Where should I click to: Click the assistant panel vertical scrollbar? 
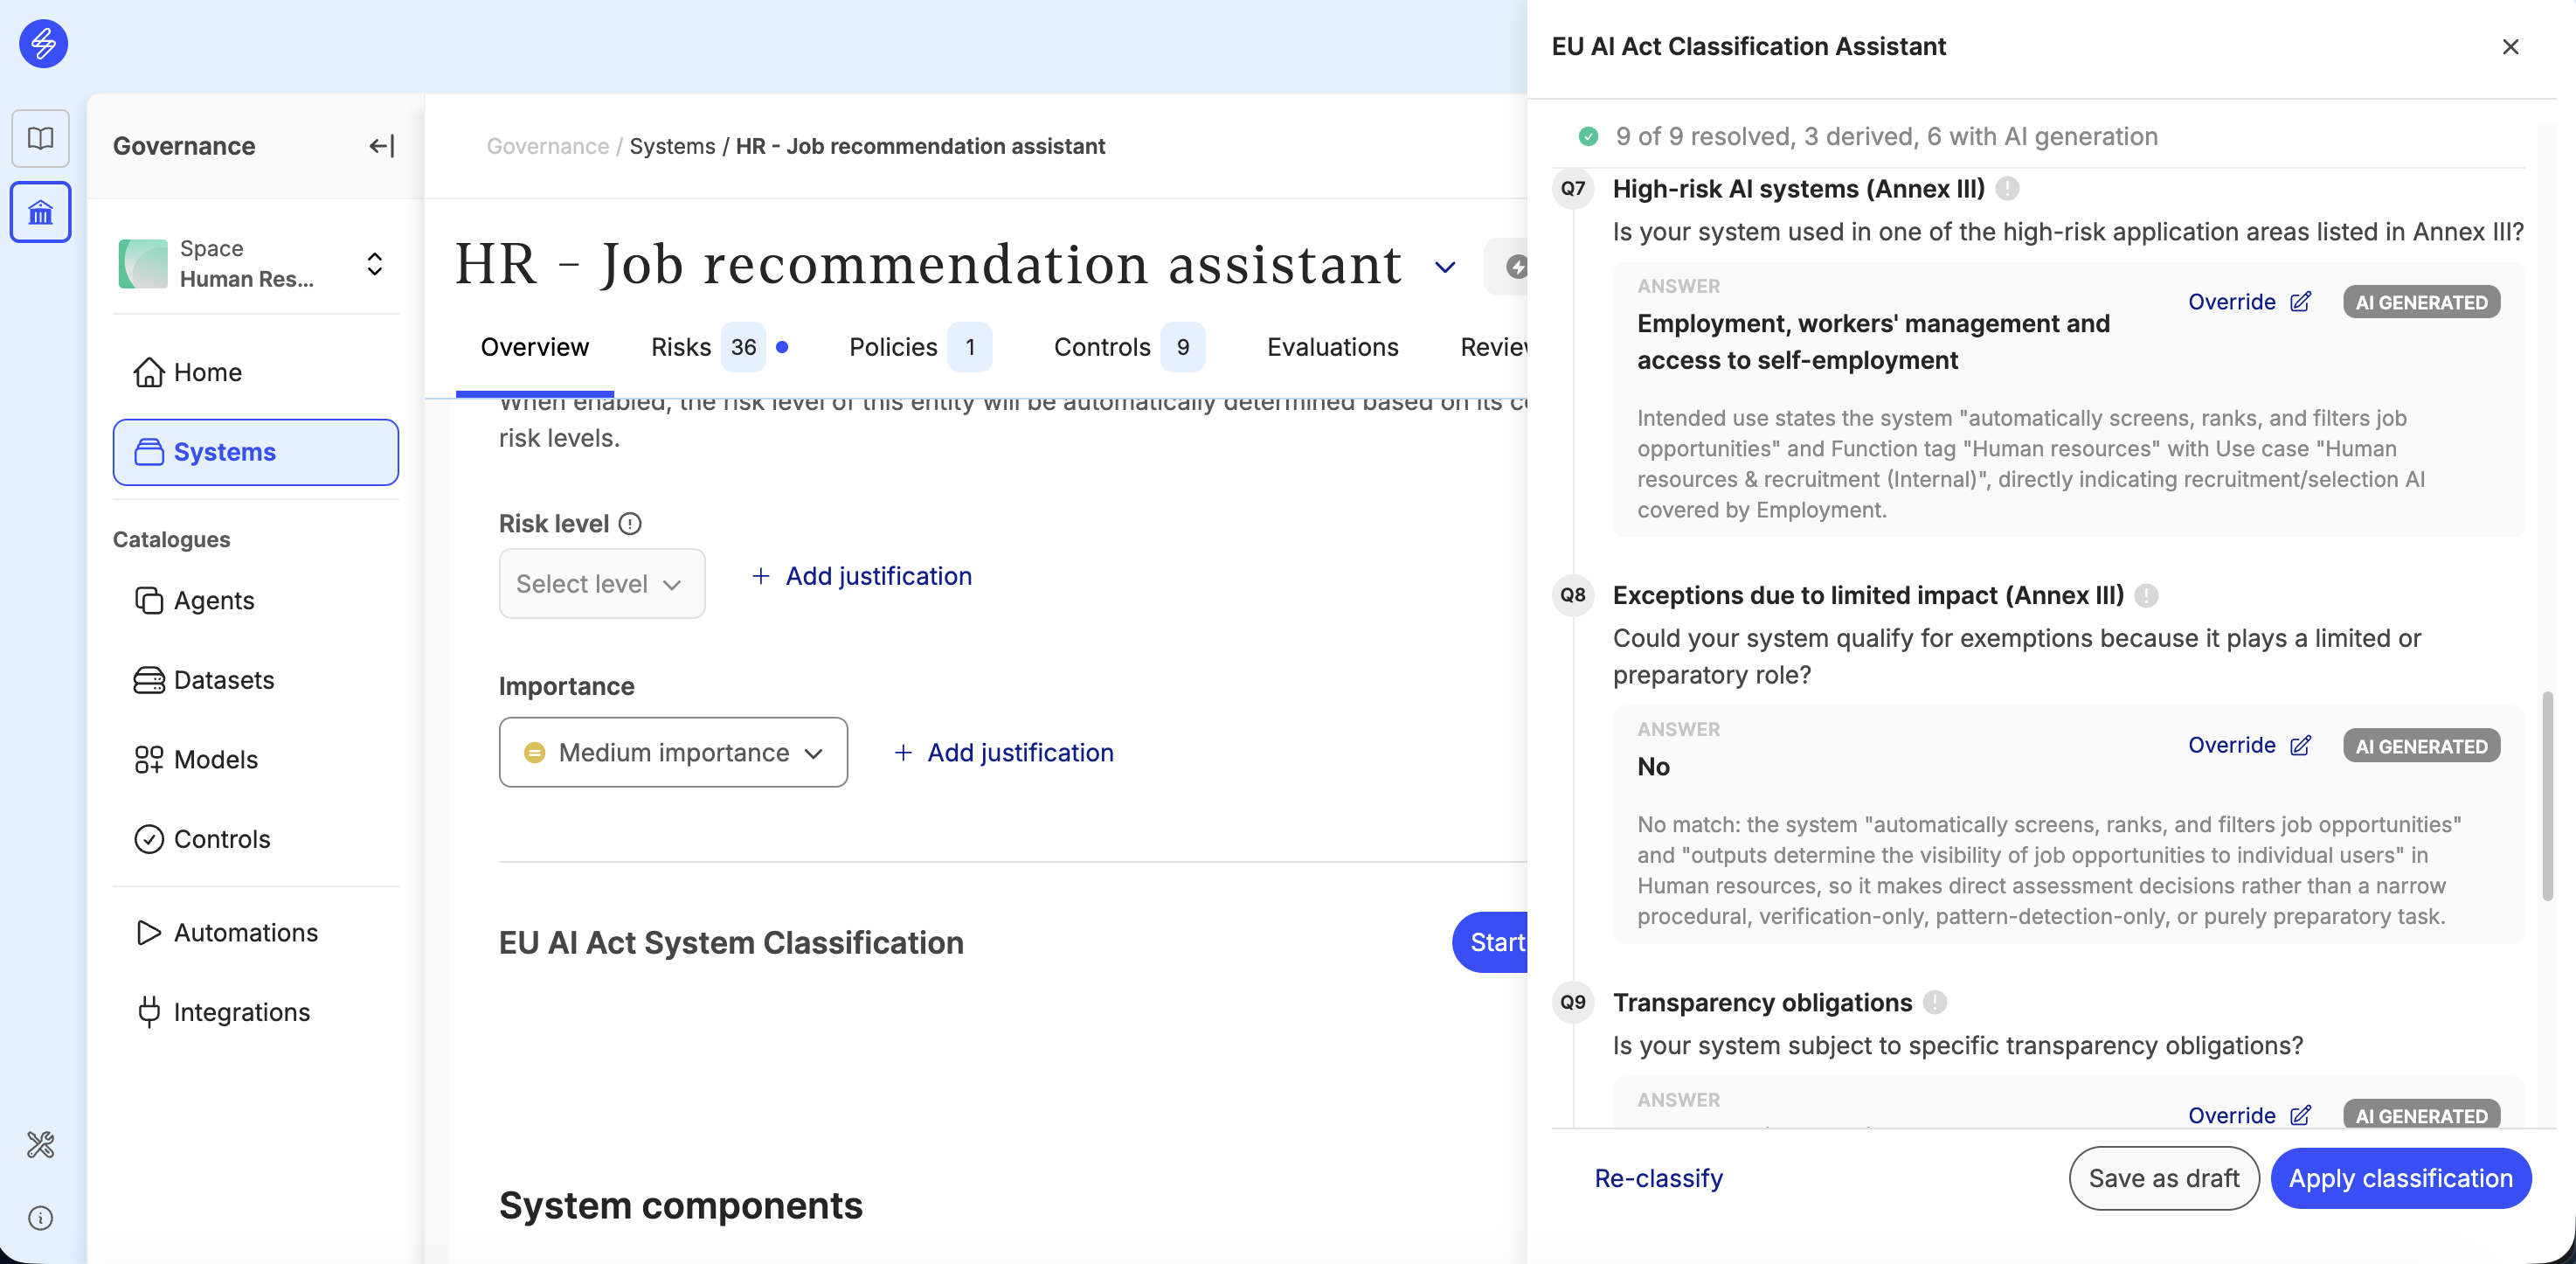point(2548,796)
